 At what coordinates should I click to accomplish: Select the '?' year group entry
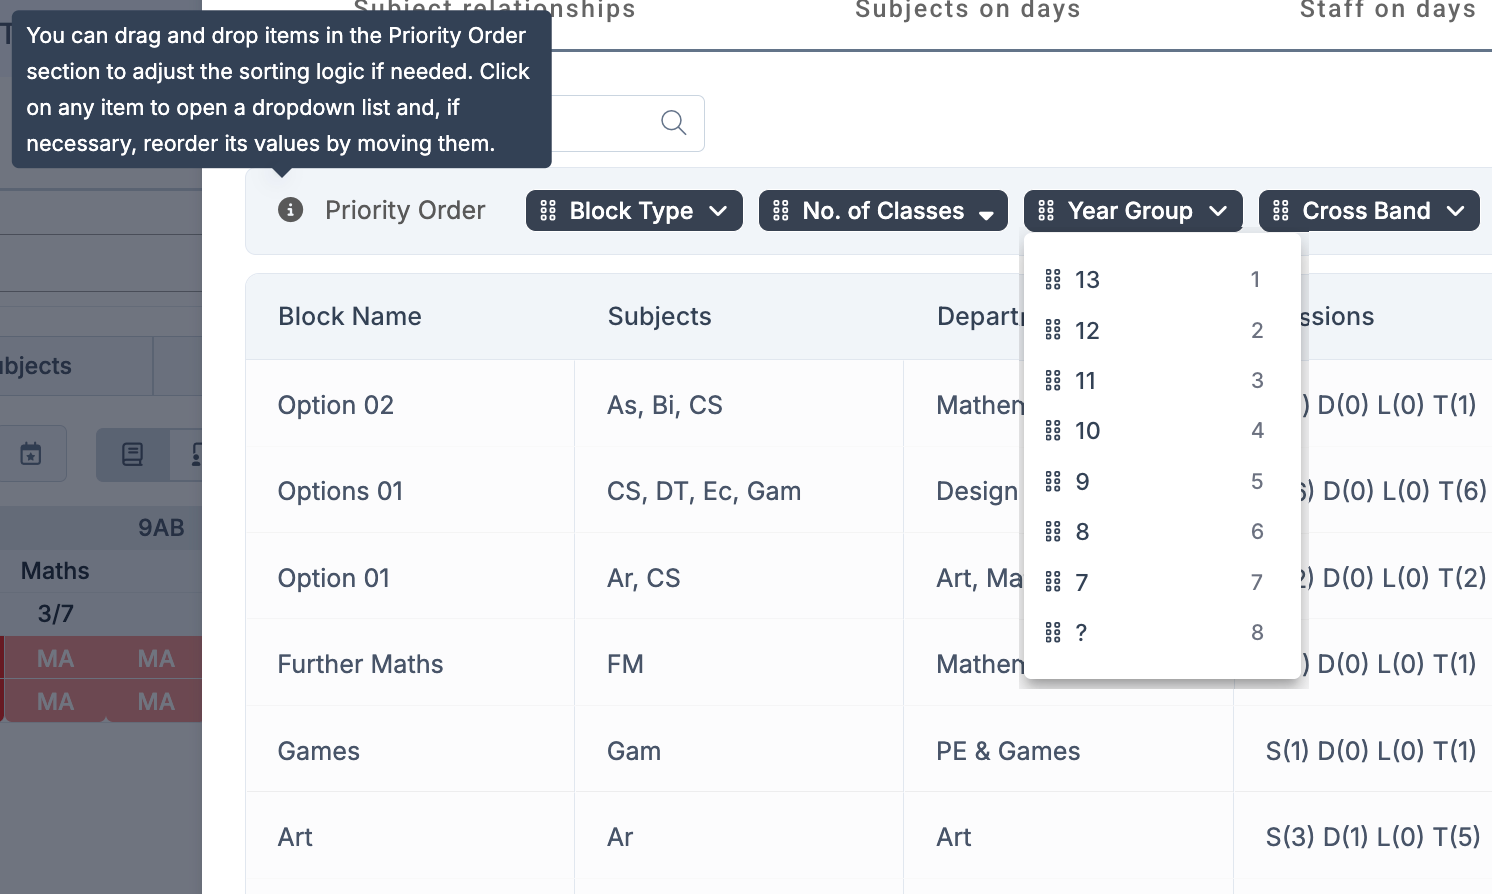click(x=1081, y=633)
